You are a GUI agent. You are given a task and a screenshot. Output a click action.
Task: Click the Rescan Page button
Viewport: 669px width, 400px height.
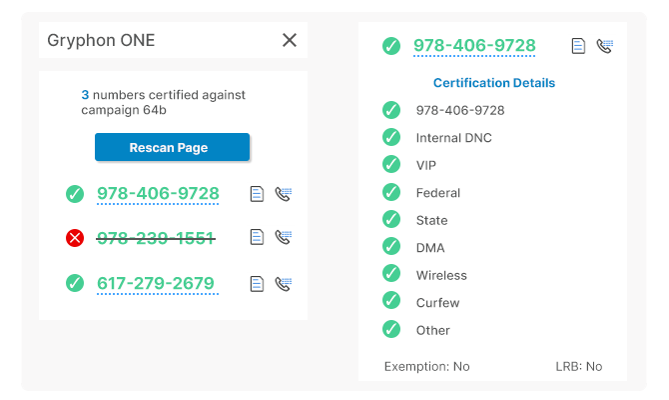(x=172, y=147)
